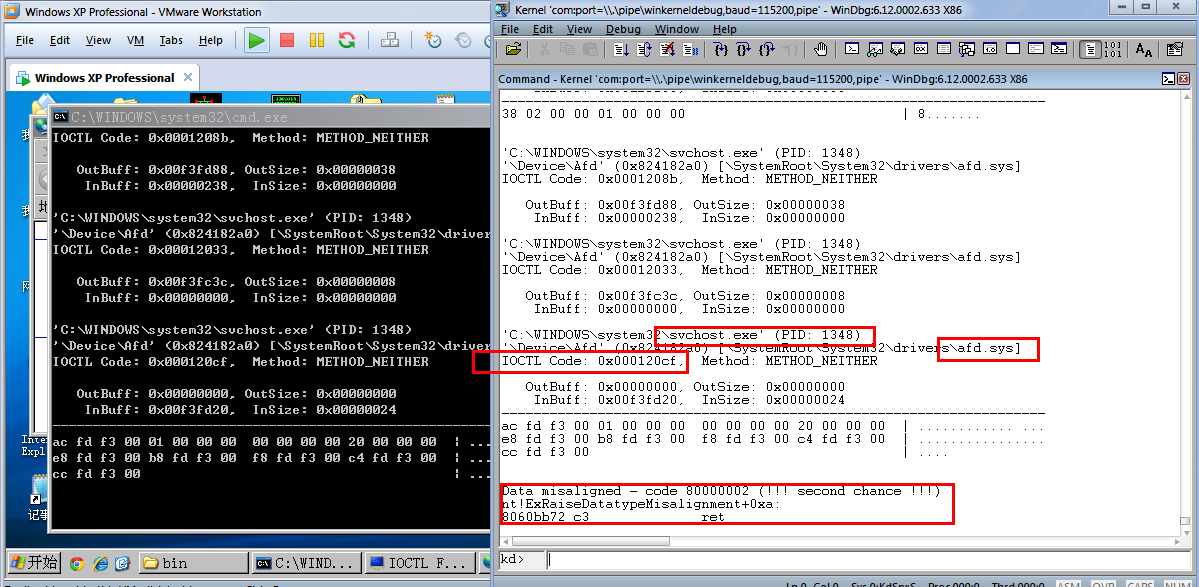Image resolution: width=1199 pixels, height=587 pixels.
Task: Click the Command window dock icon in WinDbg
Action: click(1168, 79)
